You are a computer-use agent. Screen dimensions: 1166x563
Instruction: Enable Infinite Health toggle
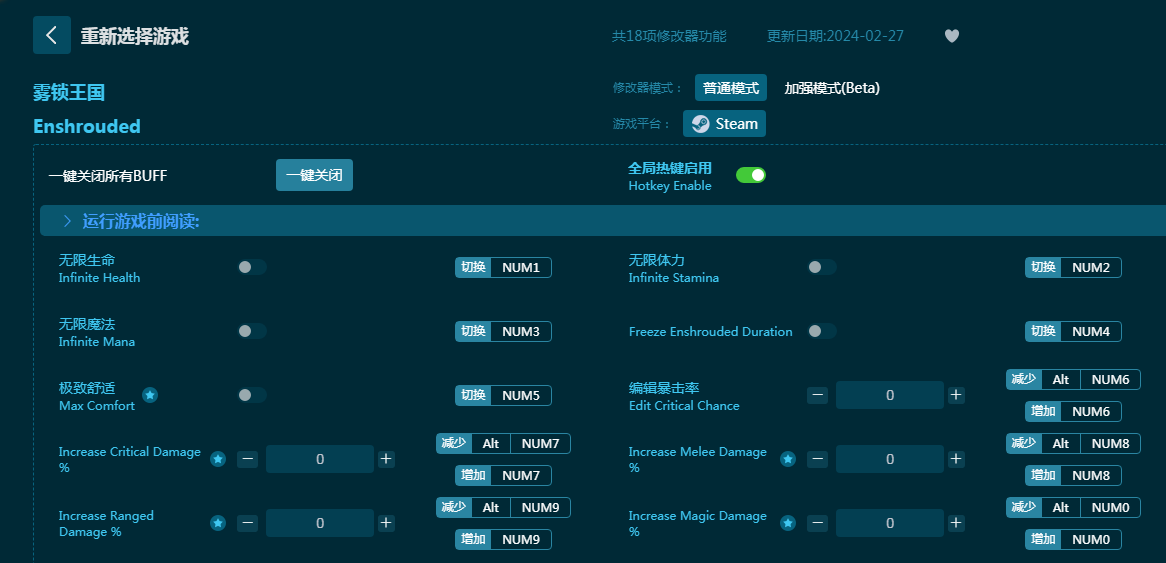click(x=252, y=267)
